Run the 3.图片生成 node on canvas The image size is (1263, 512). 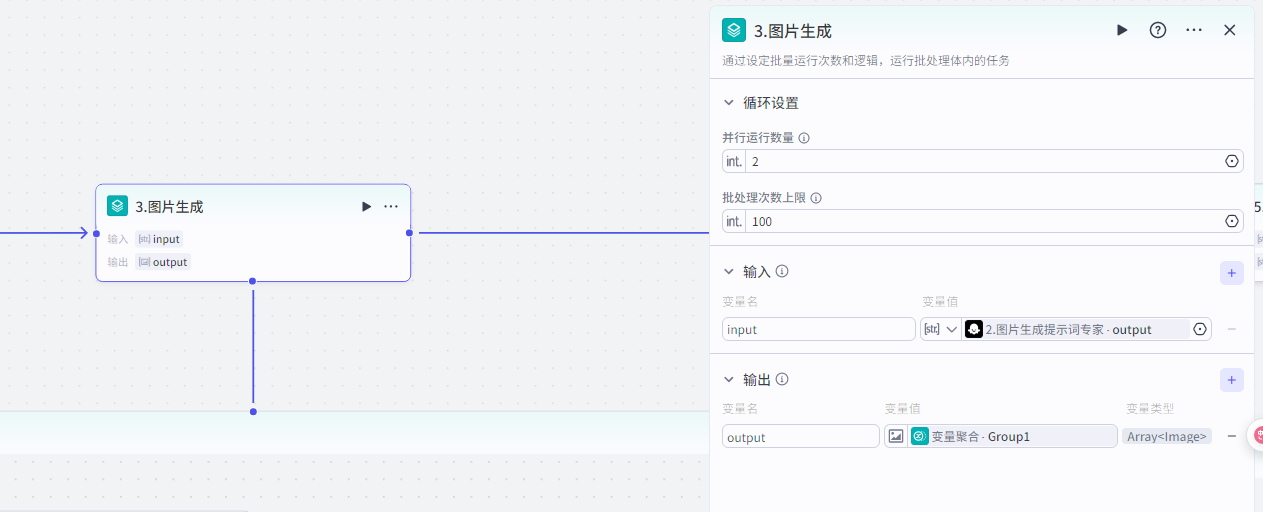(366, 206)
